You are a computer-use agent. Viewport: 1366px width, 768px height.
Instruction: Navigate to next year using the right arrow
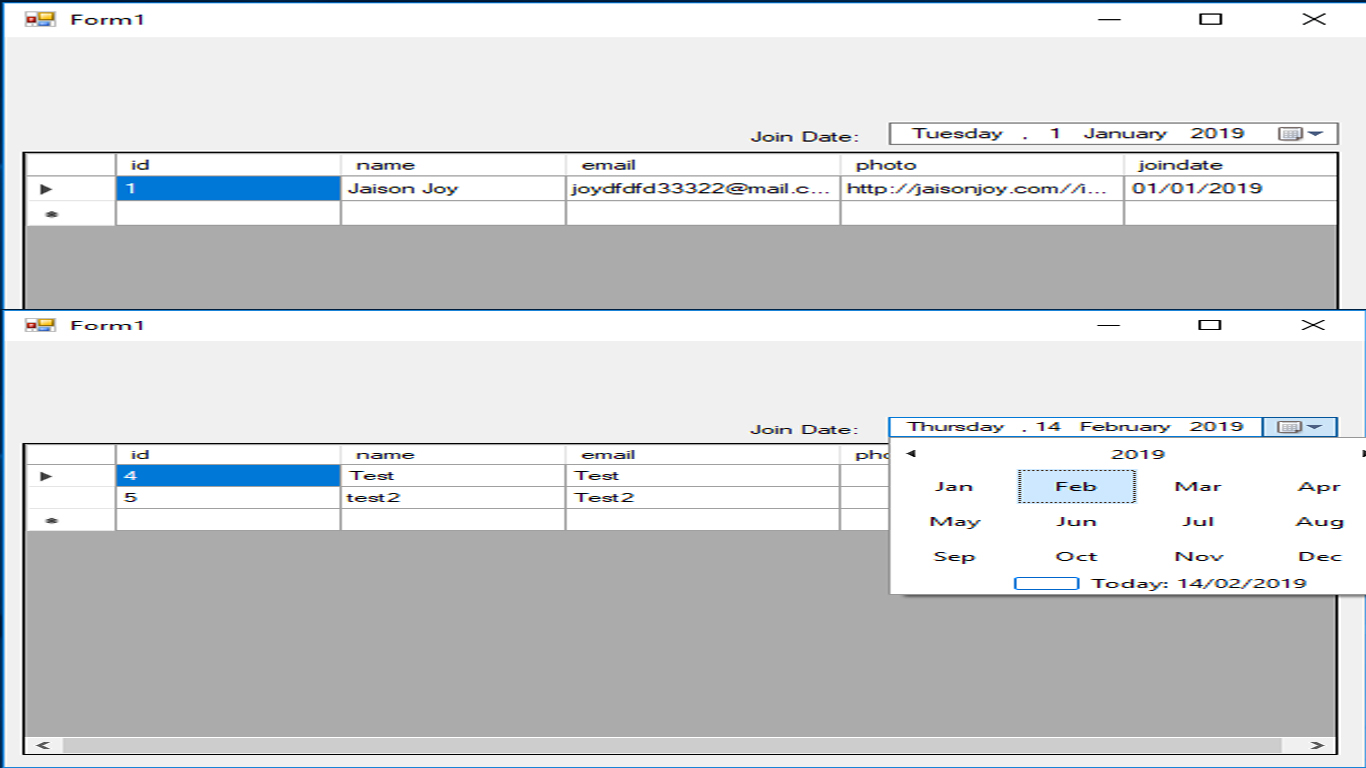coord(1360,453)
